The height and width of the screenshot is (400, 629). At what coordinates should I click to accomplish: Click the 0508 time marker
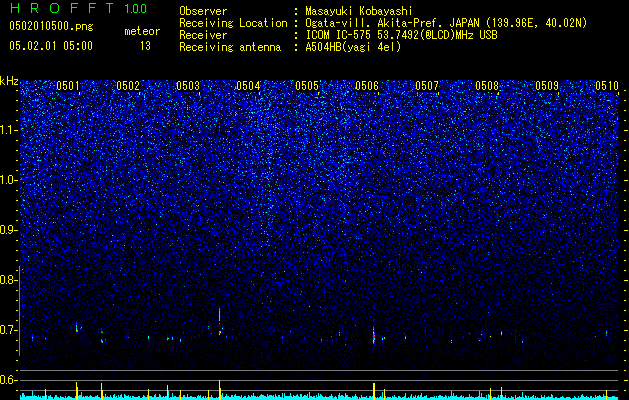(487, 86)
